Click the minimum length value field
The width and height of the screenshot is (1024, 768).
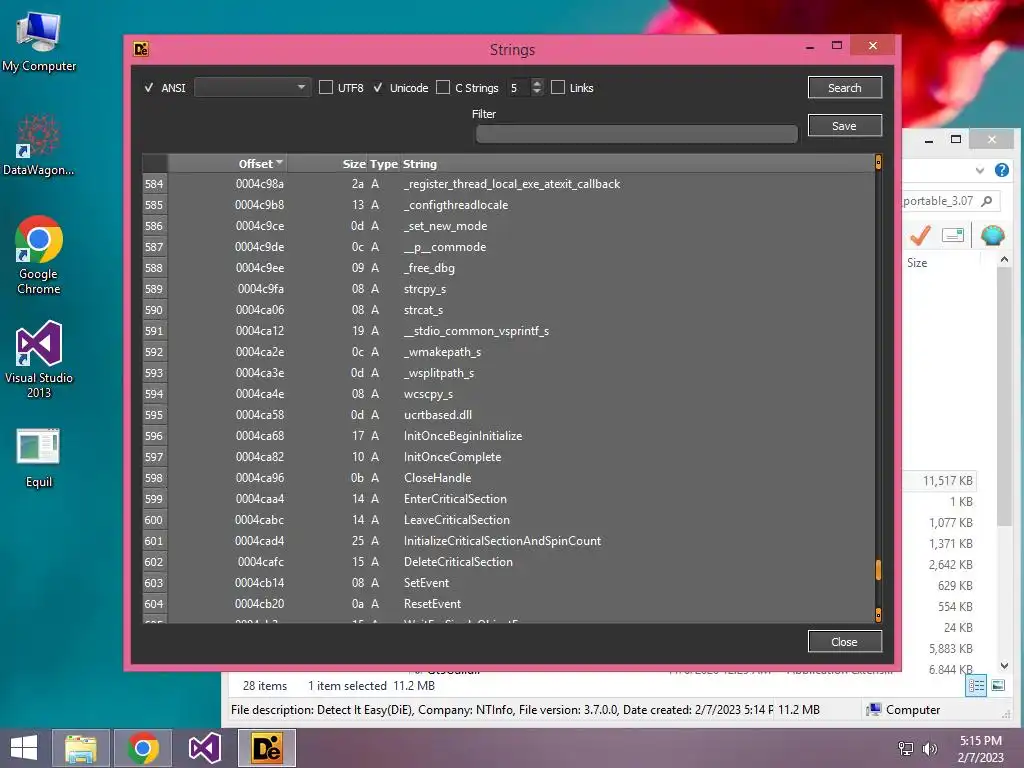coord(518,88)
